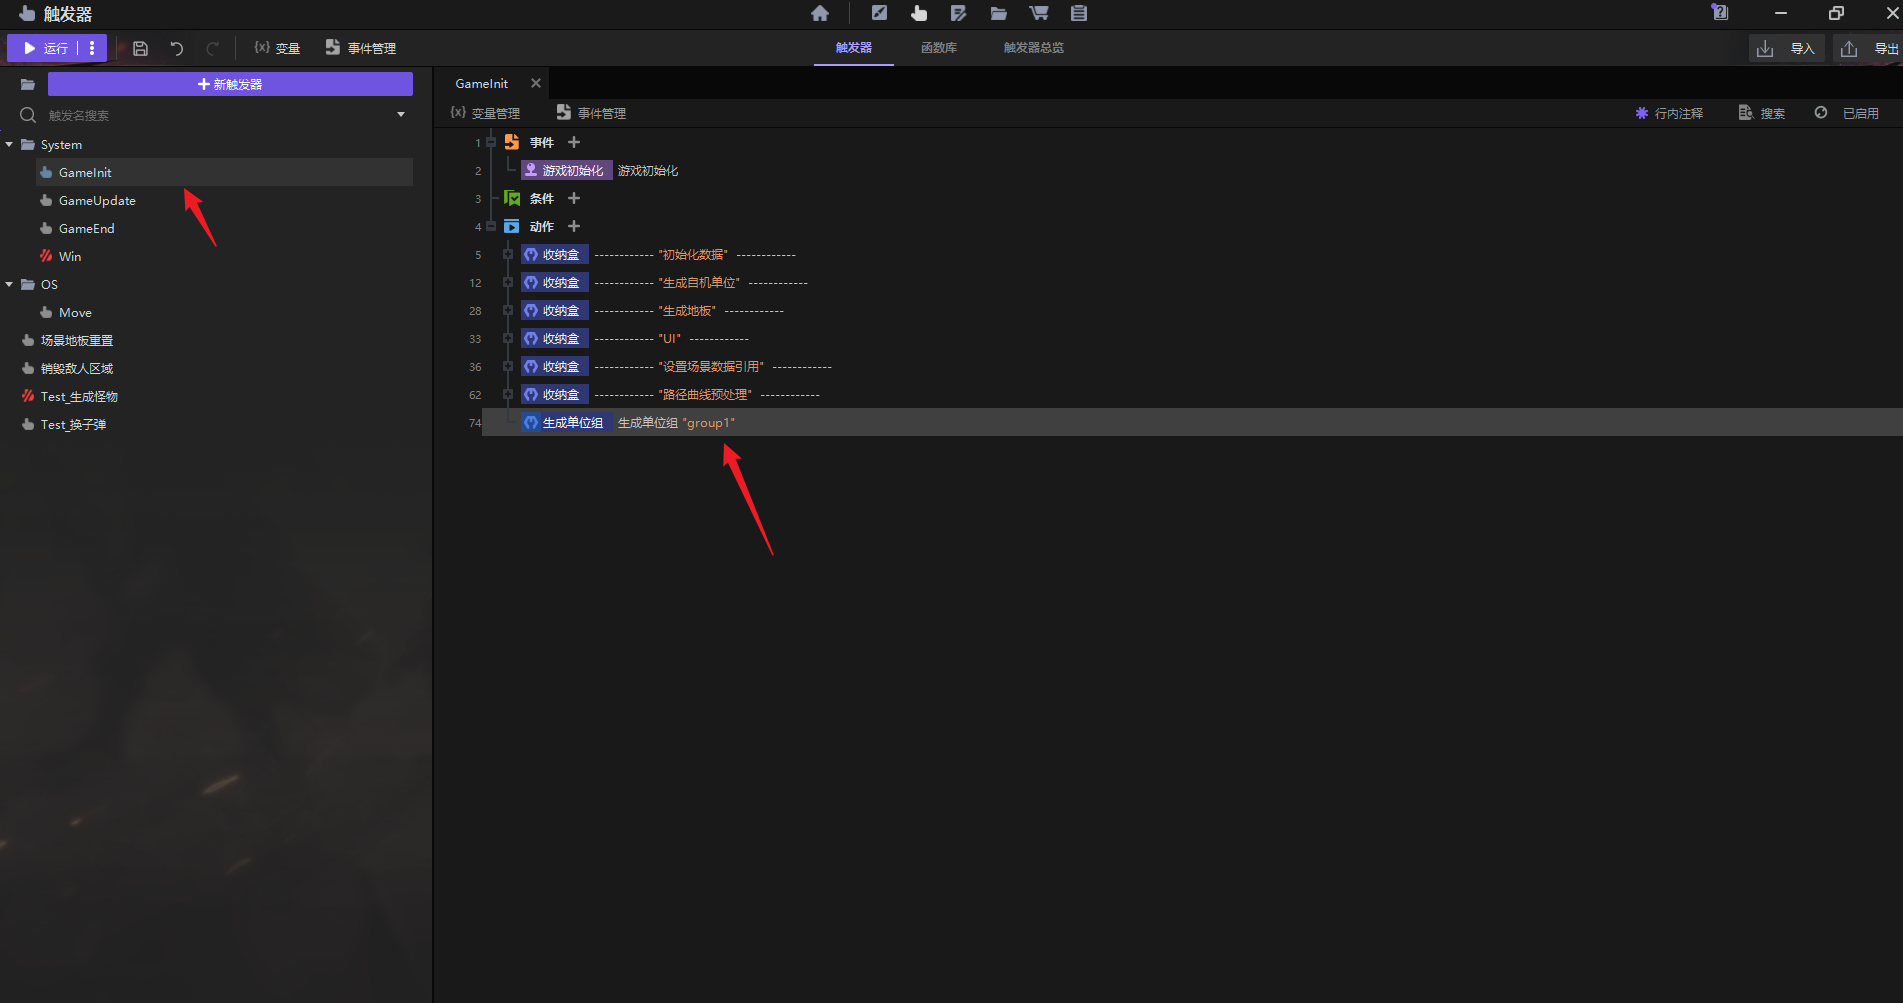1903x1003 pixels.
Task: Switch to the 函数库 tab
Action: (x=939, y=47)
